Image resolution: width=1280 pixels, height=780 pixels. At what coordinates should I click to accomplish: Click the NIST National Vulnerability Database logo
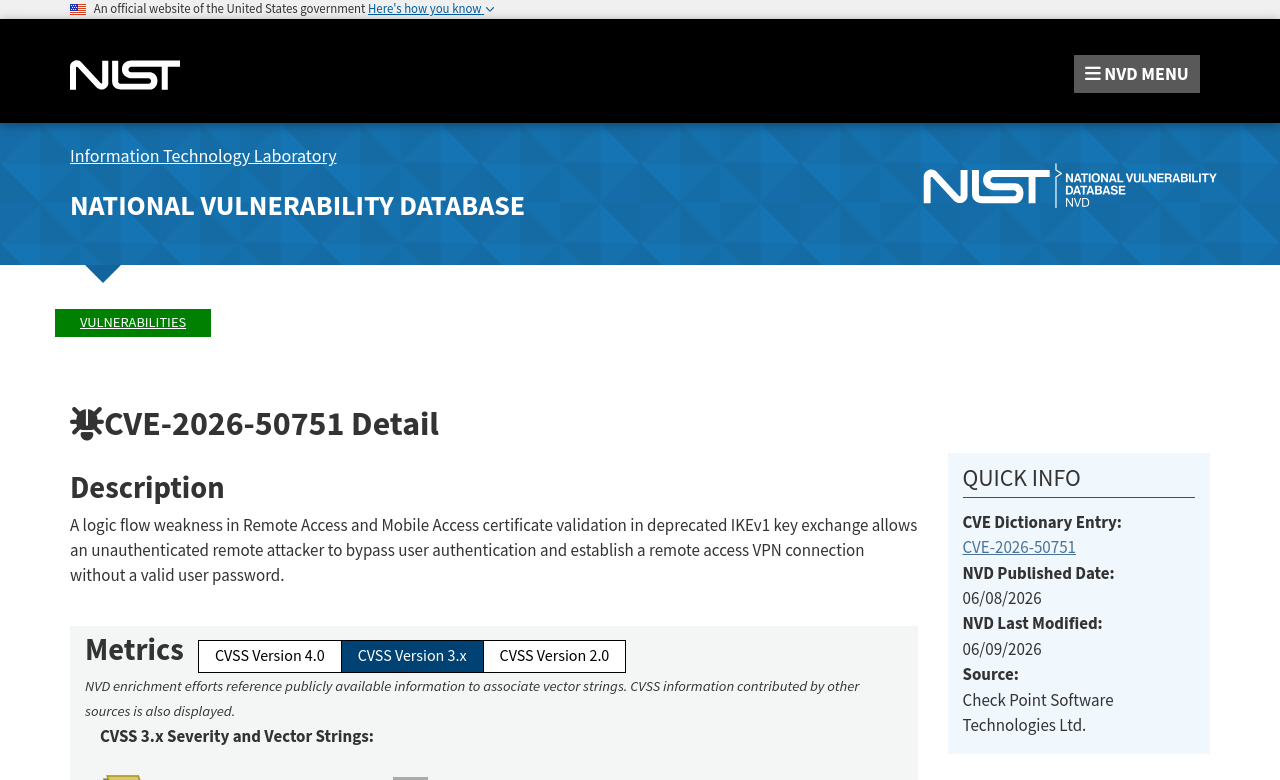tap(1070, 186)
